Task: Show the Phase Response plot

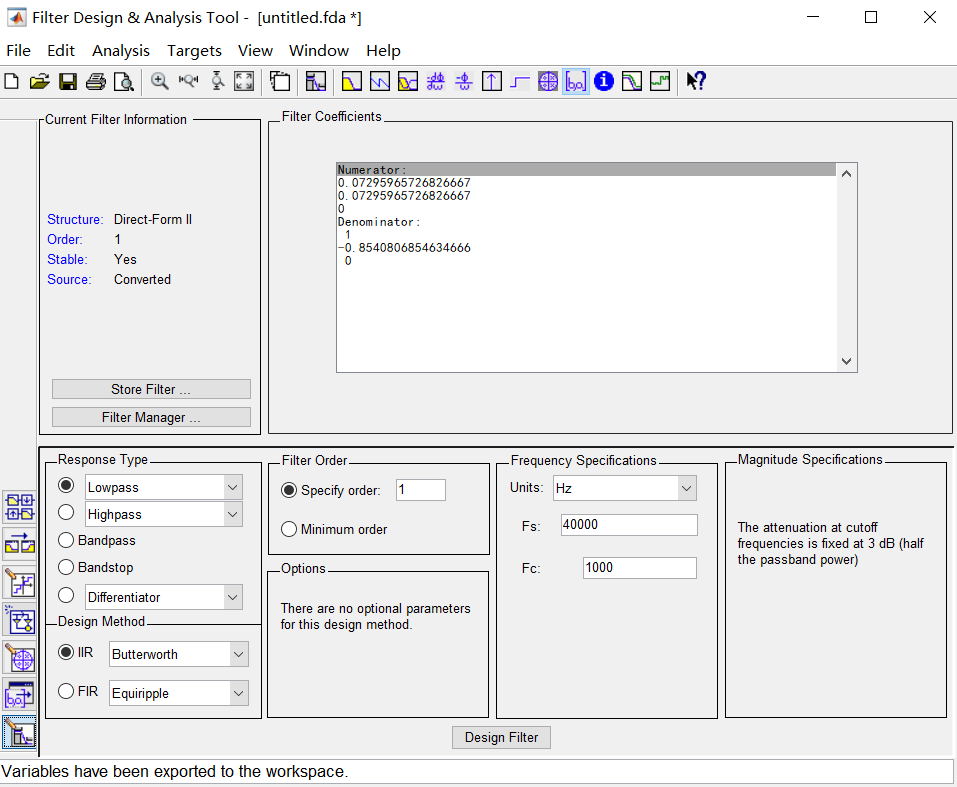Action: (x=380, y=81)
